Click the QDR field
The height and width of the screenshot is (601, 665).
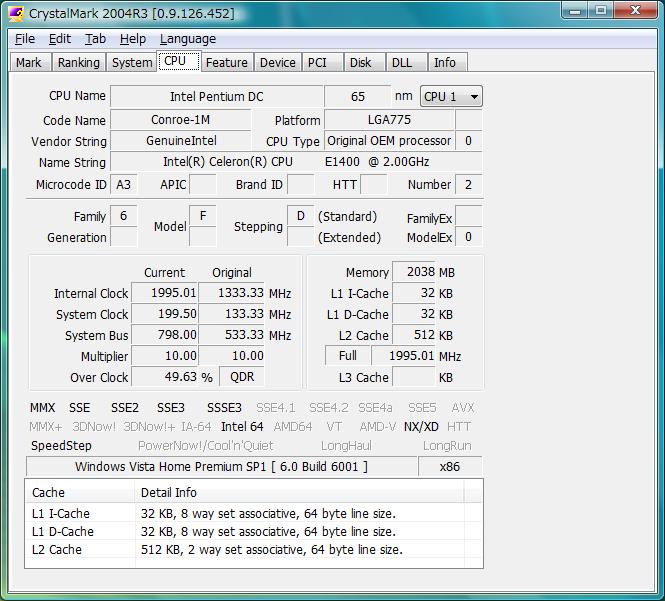[x=242, y=377]
